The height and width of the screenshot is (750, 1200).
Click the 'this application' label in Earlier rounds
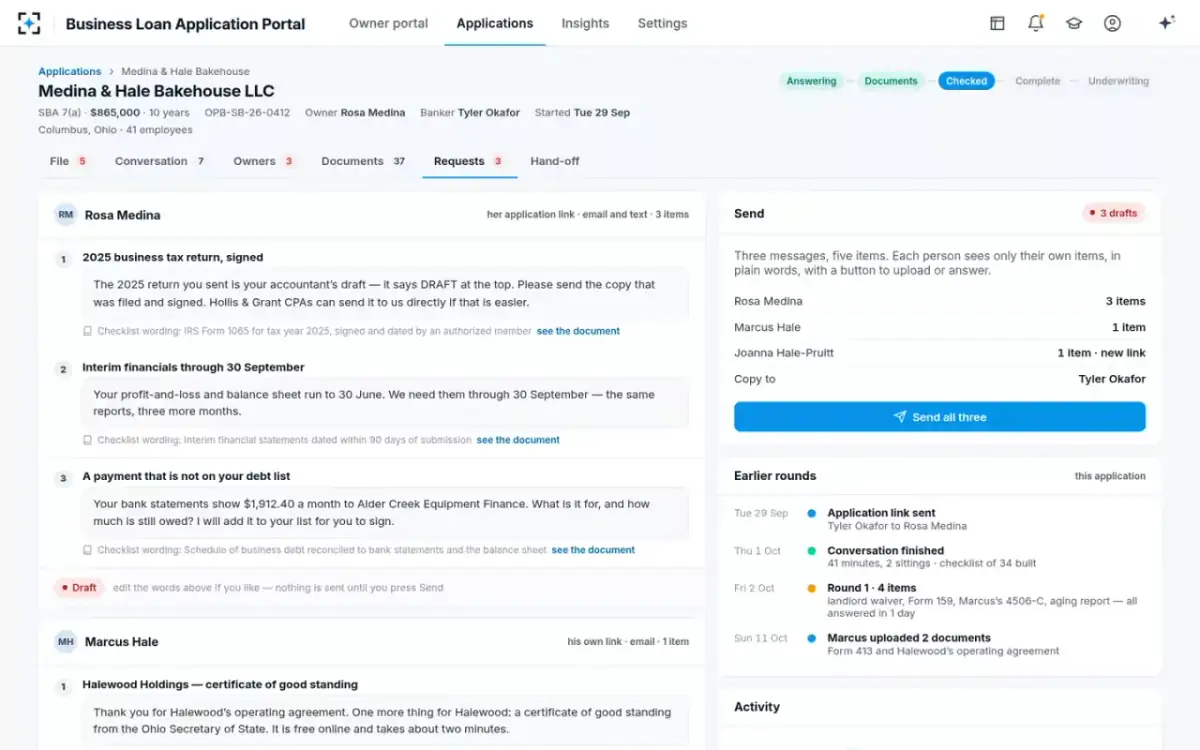[x=1110, y=476]
